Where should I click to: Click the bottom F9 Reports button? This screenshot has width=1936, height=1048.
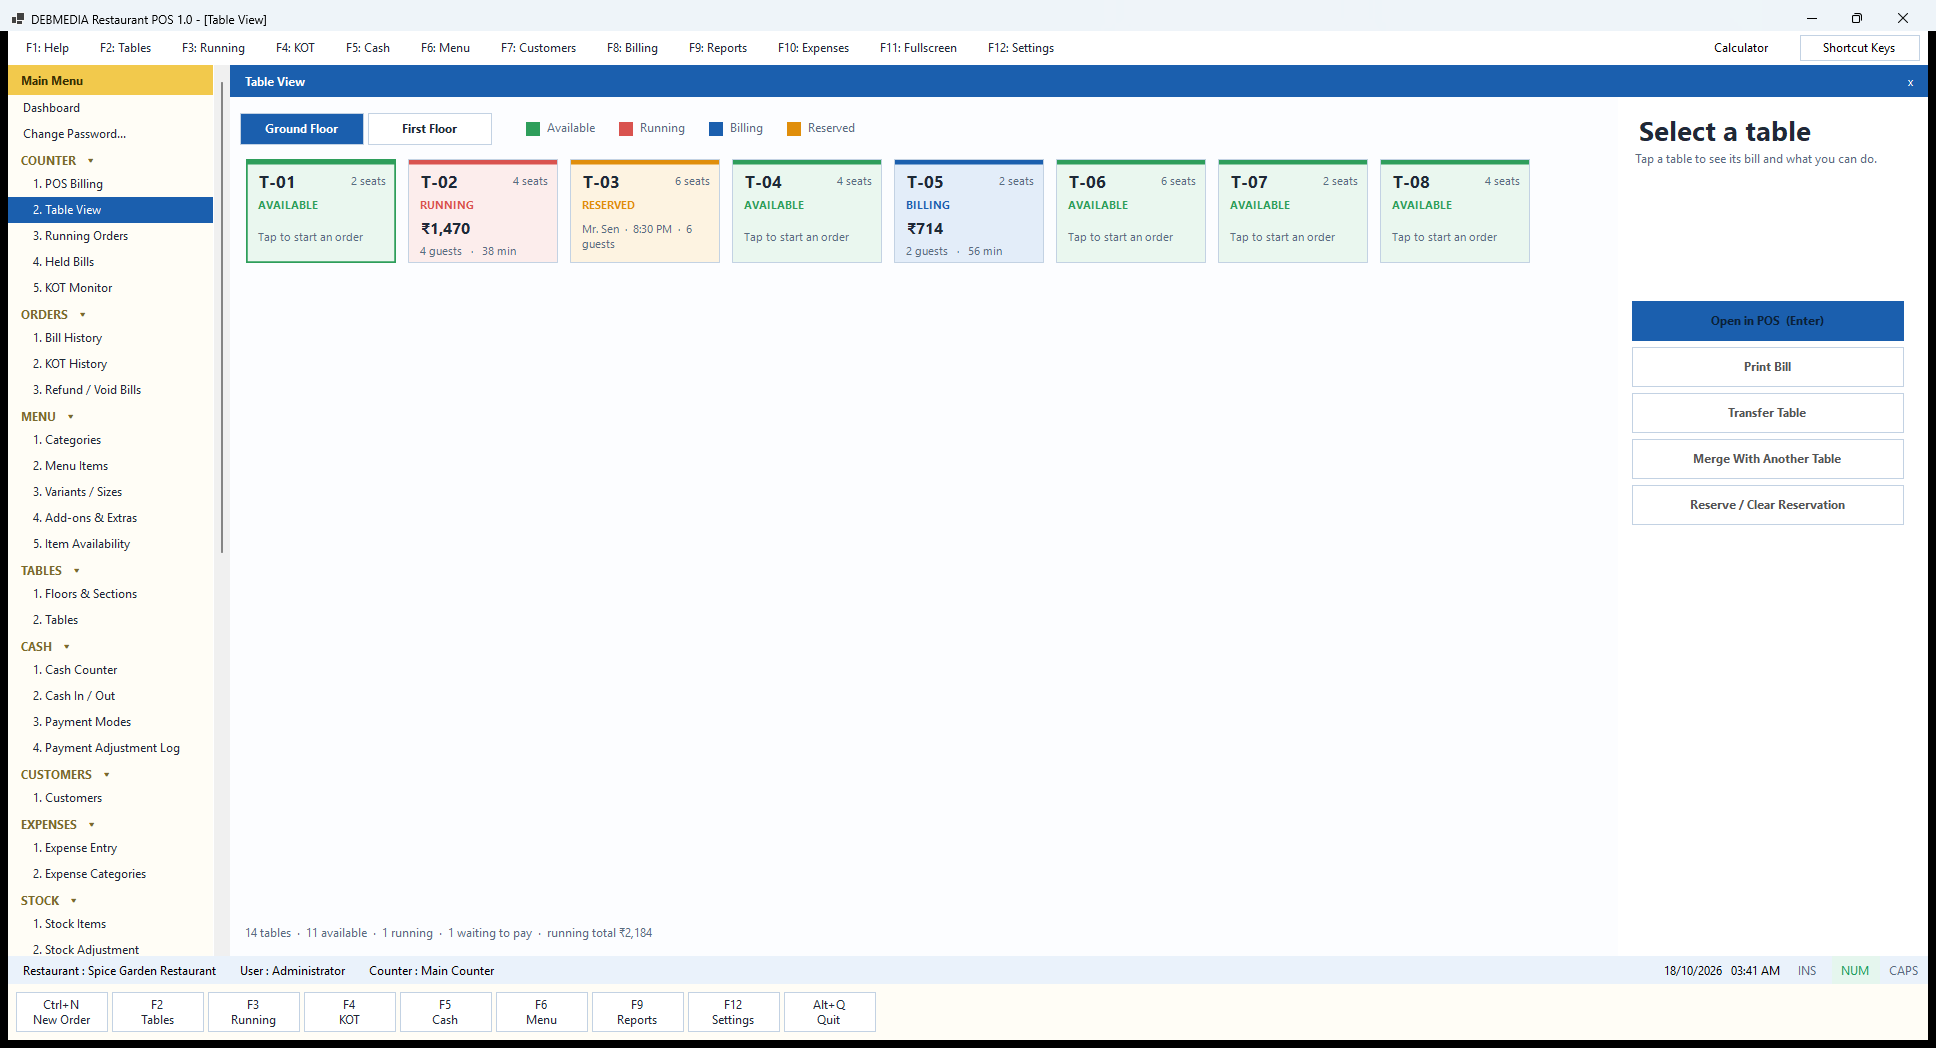pos(637,1012)
